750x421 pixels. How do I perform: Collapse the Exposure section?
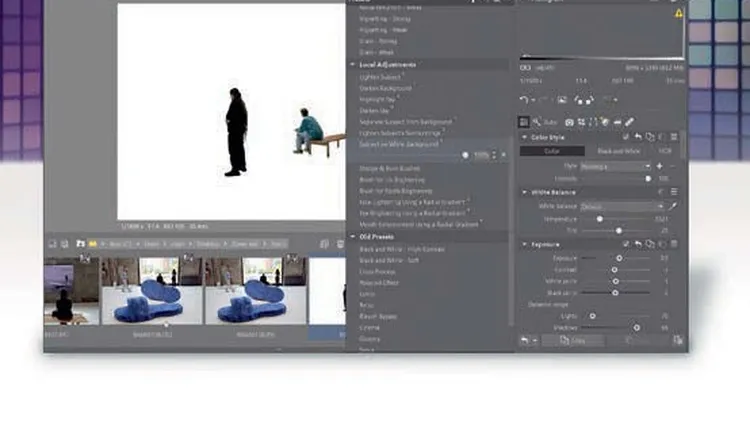point(524,244)
